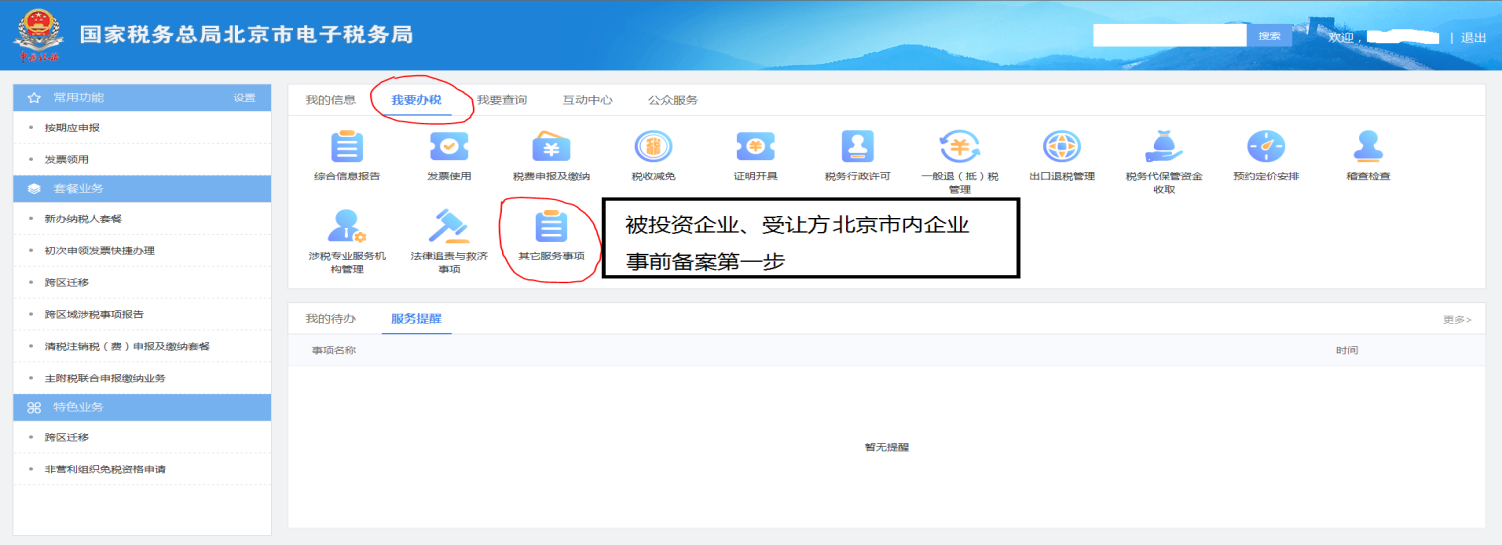Switch to the 我的信息 tab

click(330, 100)
